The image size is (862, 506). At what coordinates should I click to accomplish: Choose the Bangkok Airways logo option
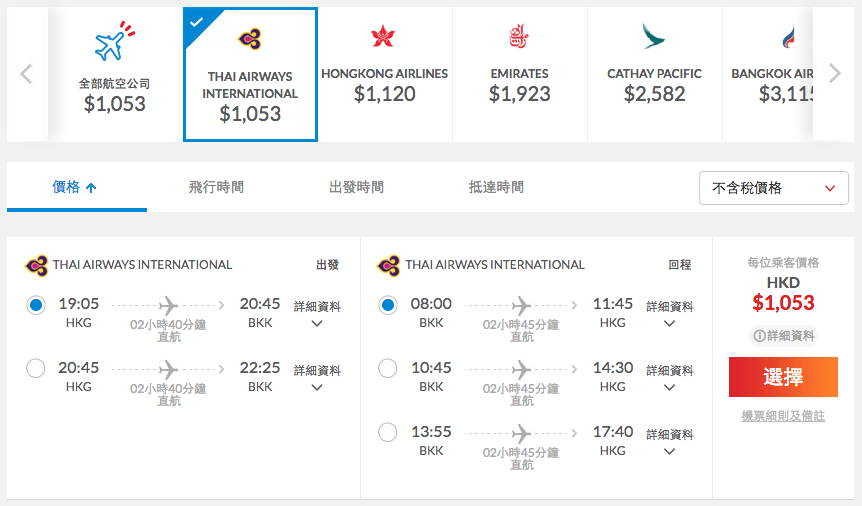[788, 37]
